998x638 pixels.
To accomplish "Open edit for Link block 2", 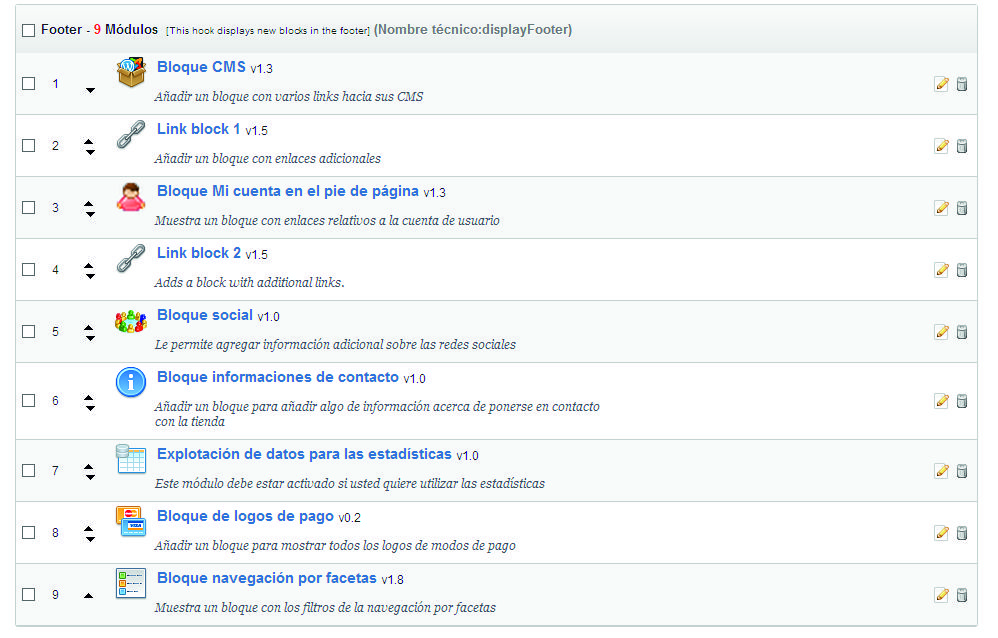I will [941, 270].
